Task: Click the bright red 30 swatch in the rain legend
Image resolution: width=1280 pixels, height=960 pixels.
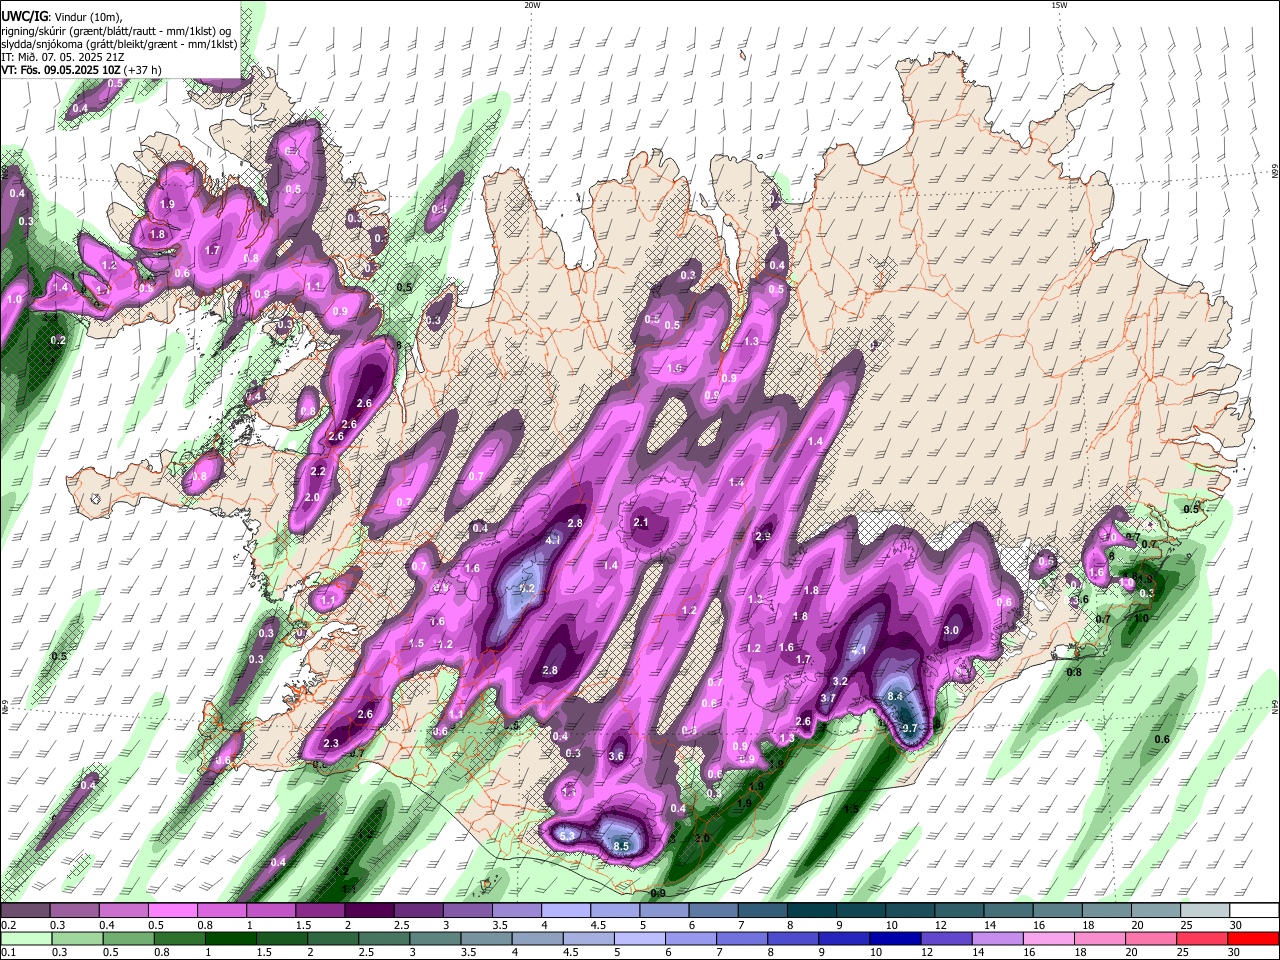Action: 1255,938
